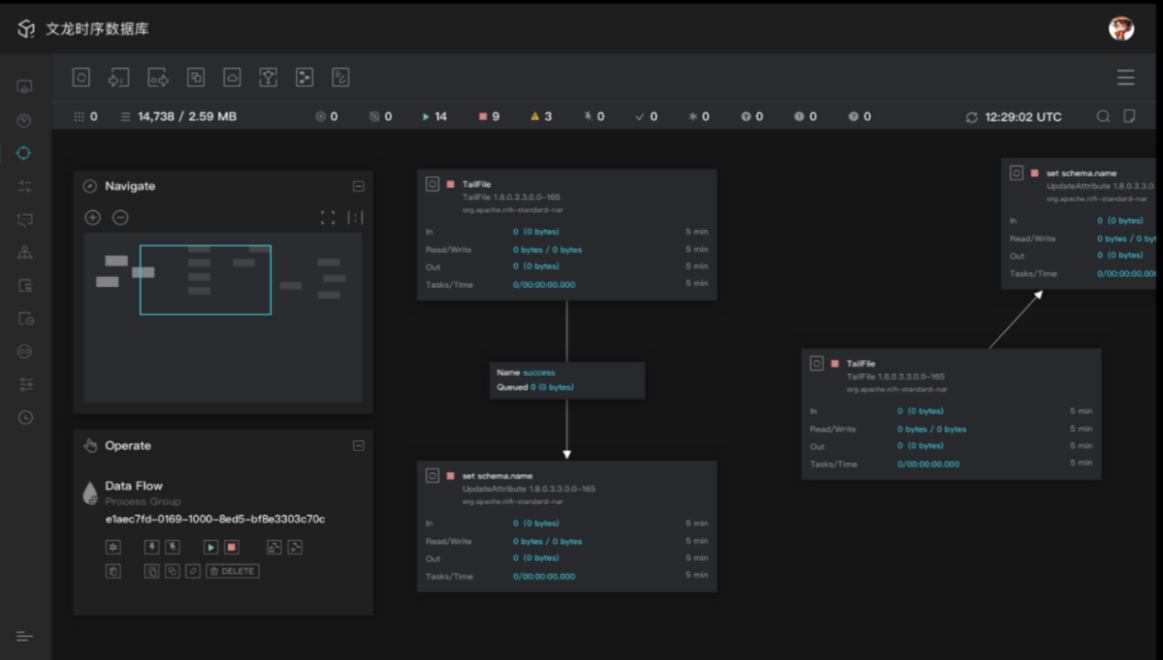Fit the flow to the canvas in Navigate panel

click(328, 217)
